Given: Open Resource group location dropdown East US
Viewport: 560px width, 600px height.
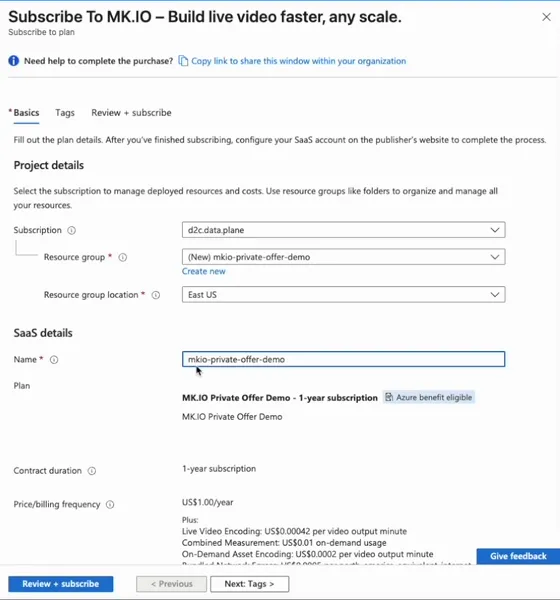Looking at the screenshot, I should coord(343,295).
